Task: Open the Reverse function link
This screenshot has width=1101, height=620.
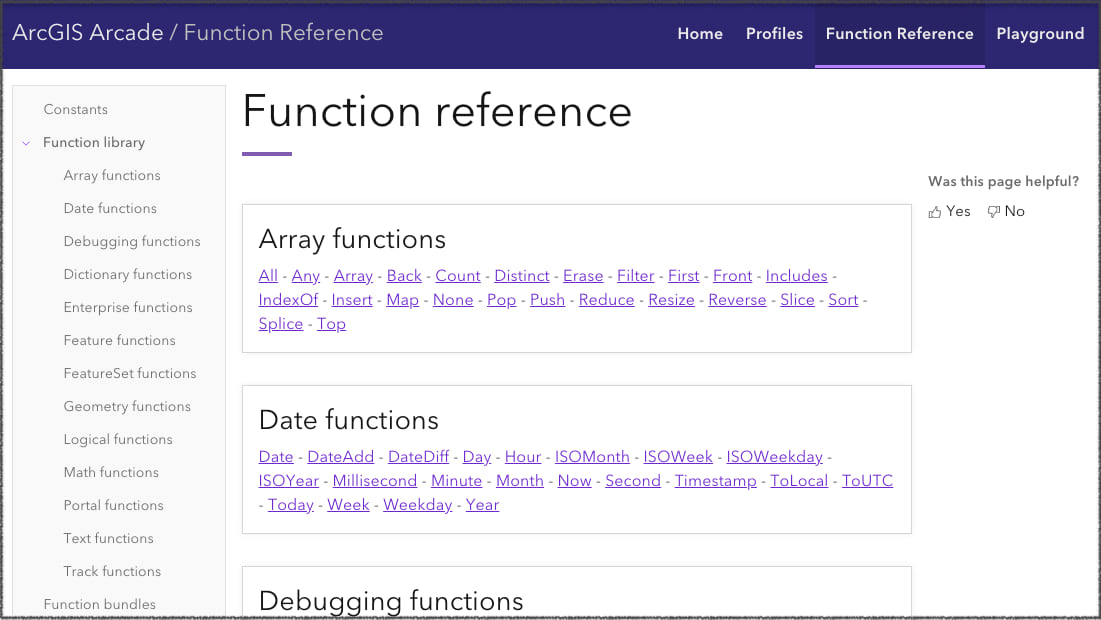Action: coord(737,300)
